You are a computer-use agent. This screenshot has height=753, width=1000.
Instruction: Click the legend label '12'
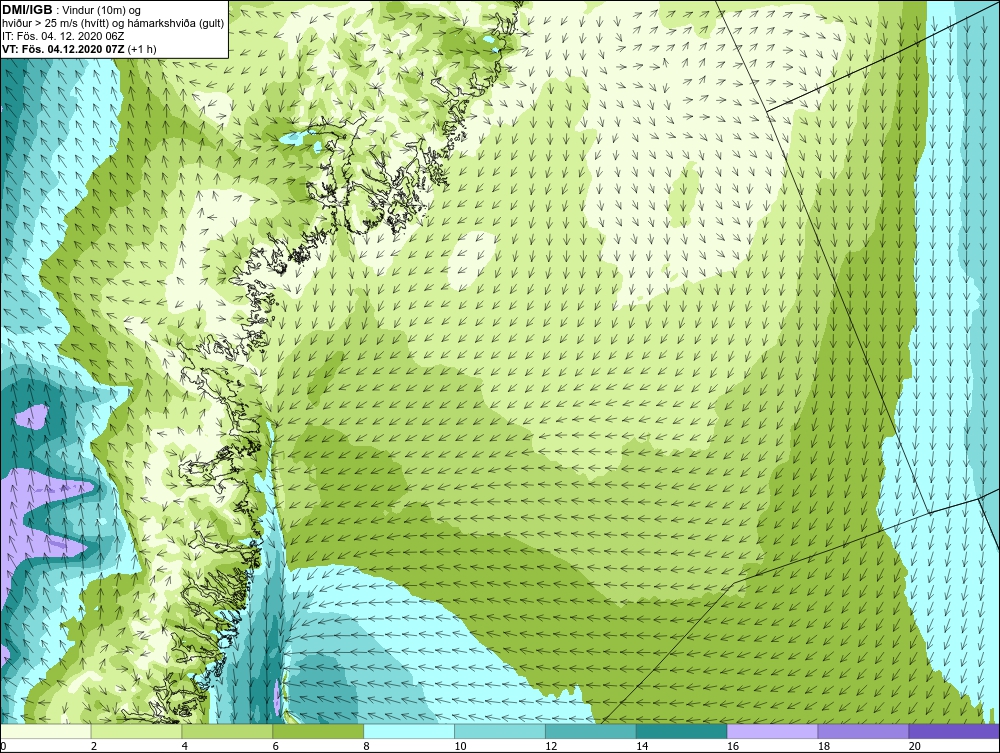click(x=551, y=746)
